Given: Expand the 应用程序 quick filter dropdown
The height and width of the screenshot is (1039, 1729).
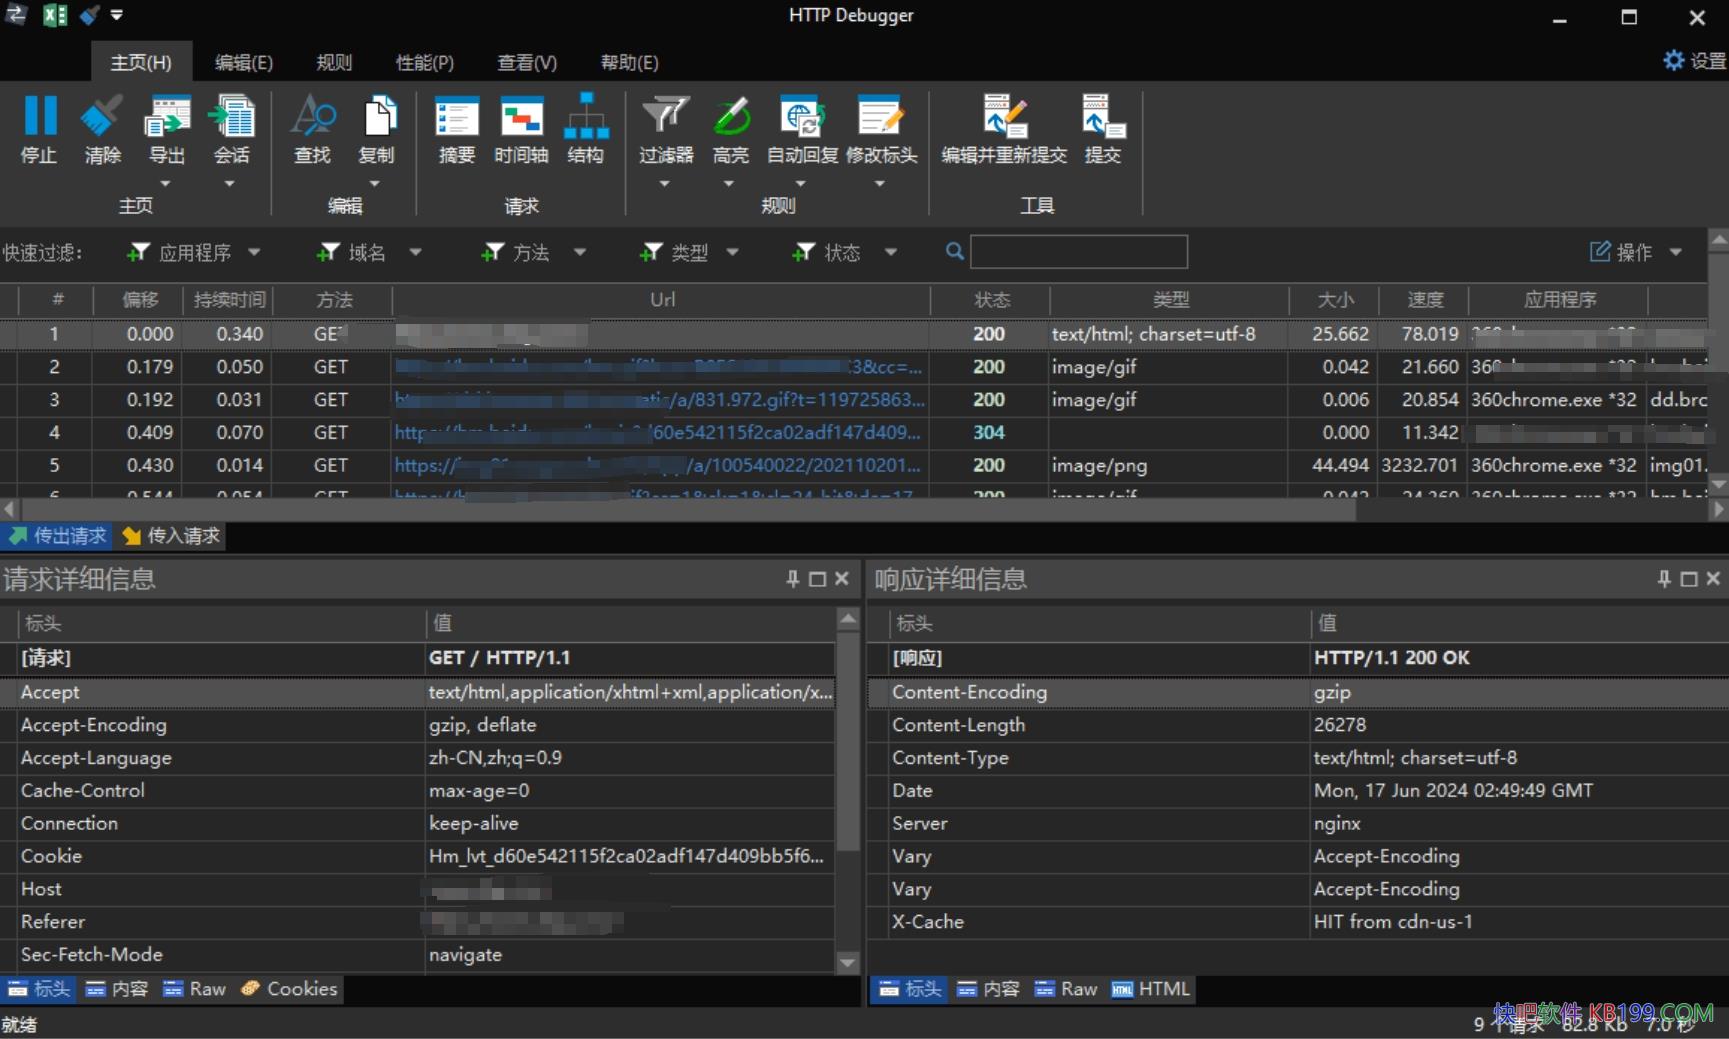Looking at the screenshot, I should click(255, 252).
